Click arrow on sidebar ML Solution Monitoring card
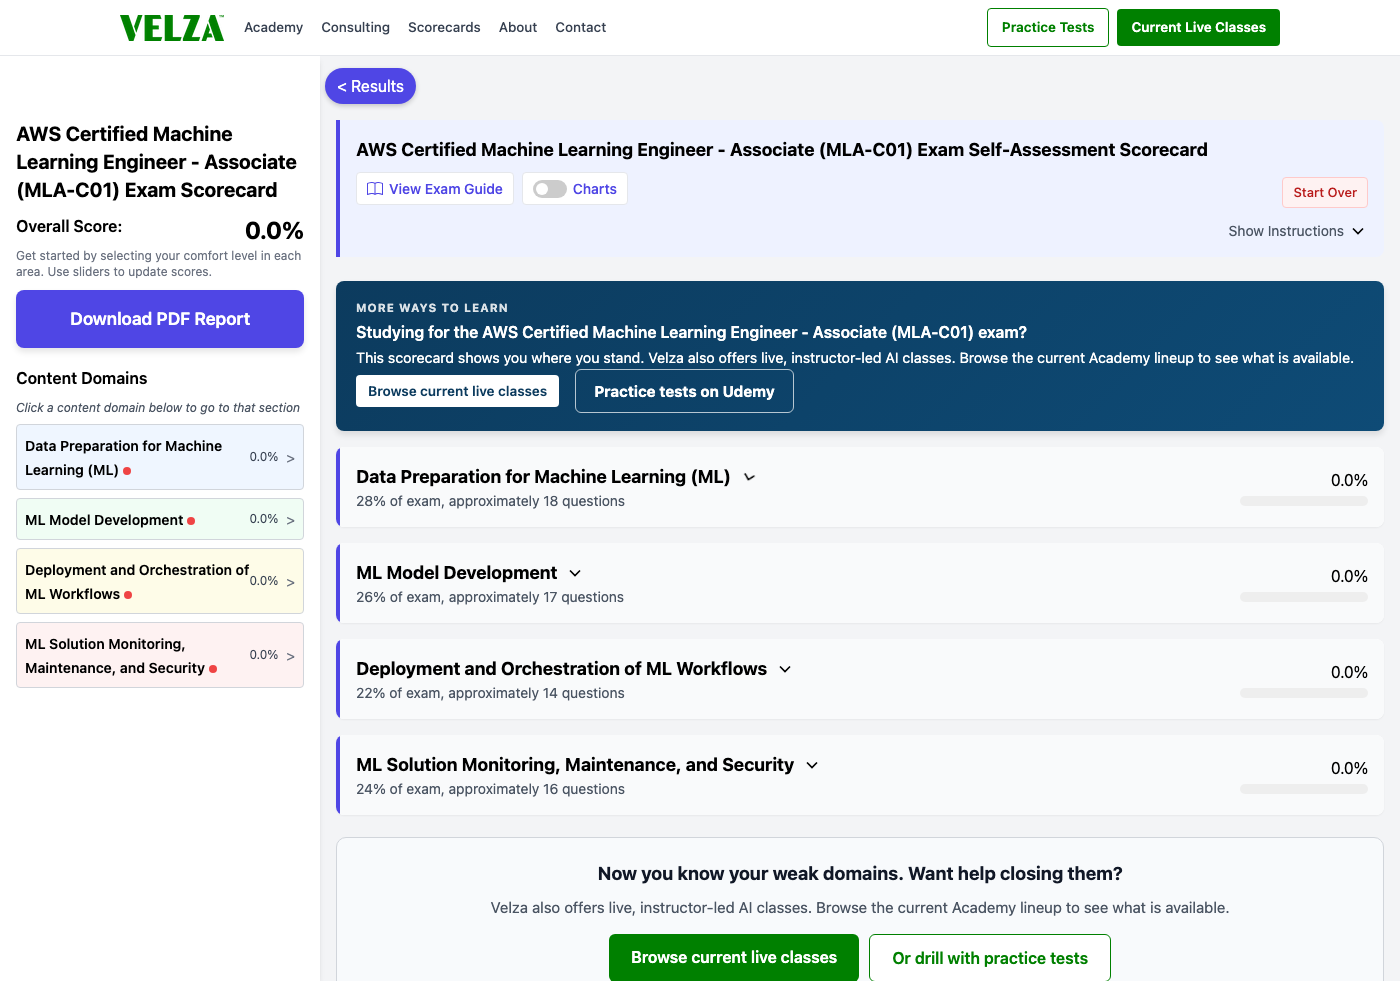Screen dimensions: 1400x981 [290, 656]
